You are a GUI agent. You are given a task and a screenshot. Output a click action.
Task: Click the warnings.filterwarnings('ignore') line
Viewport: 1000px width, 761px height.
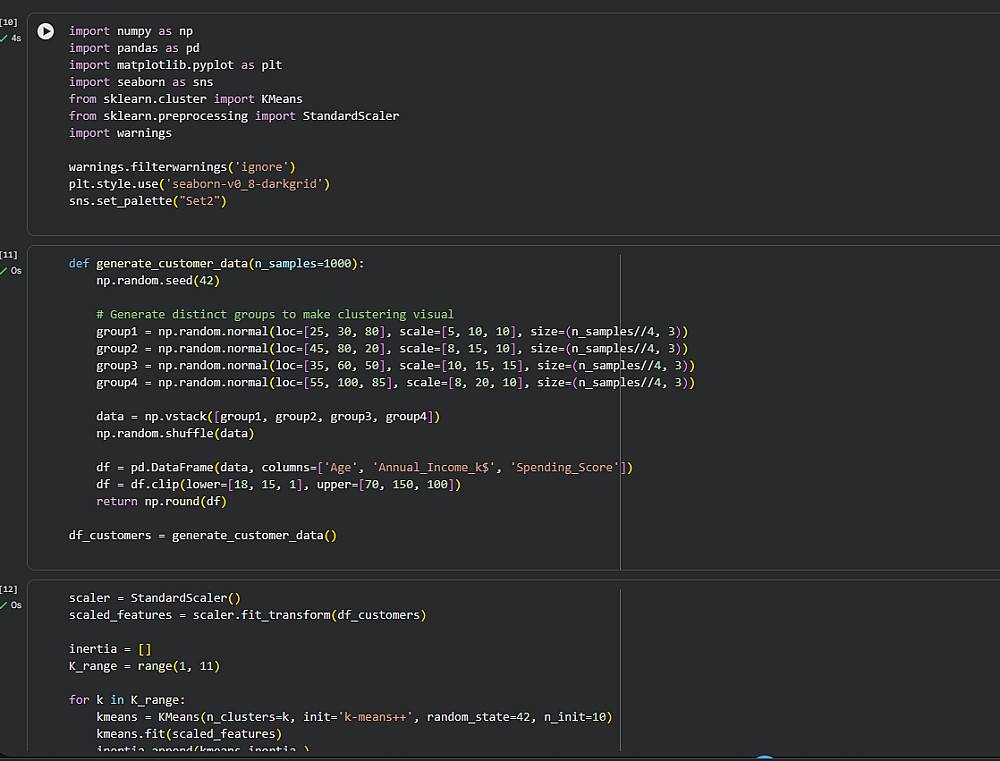pos(182,166)
